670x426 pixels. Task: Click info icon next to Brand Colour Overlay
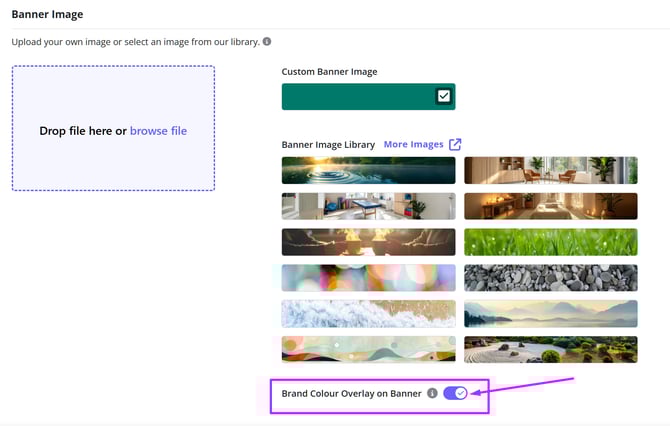pos(432,393)
